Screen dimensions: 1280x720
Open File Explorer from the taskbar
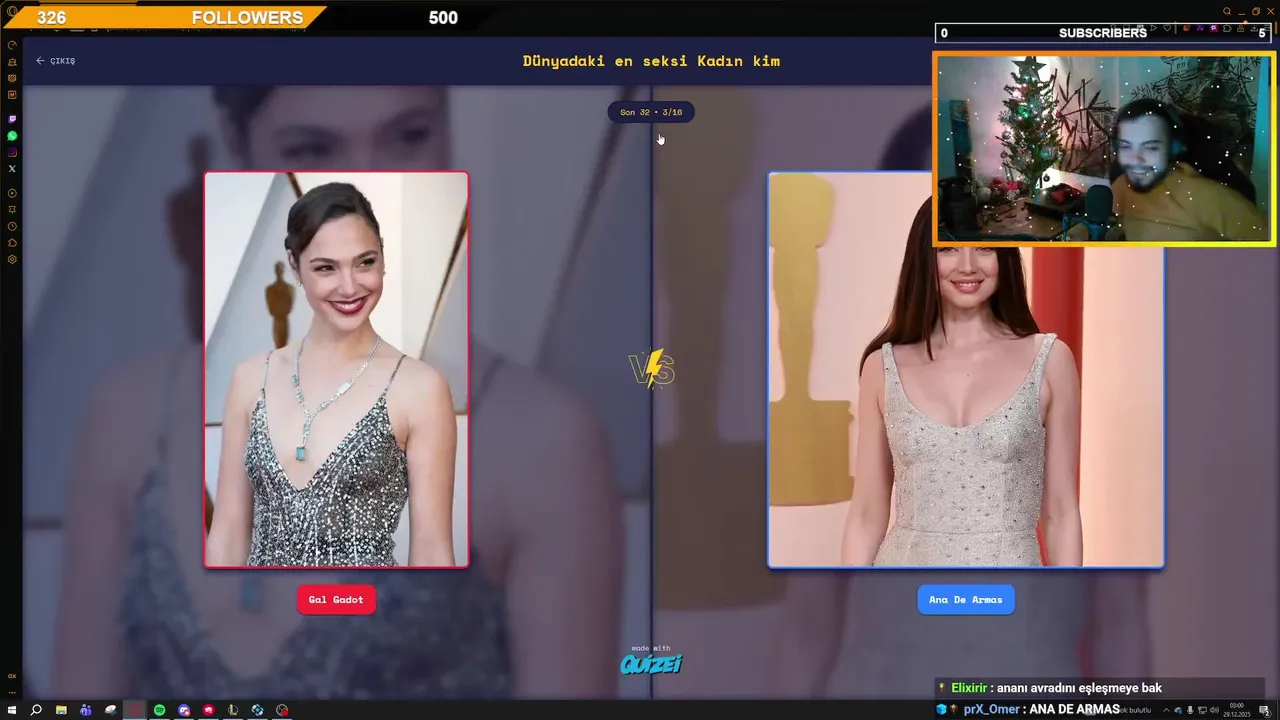pyautogui.click(x=61, y=710)
